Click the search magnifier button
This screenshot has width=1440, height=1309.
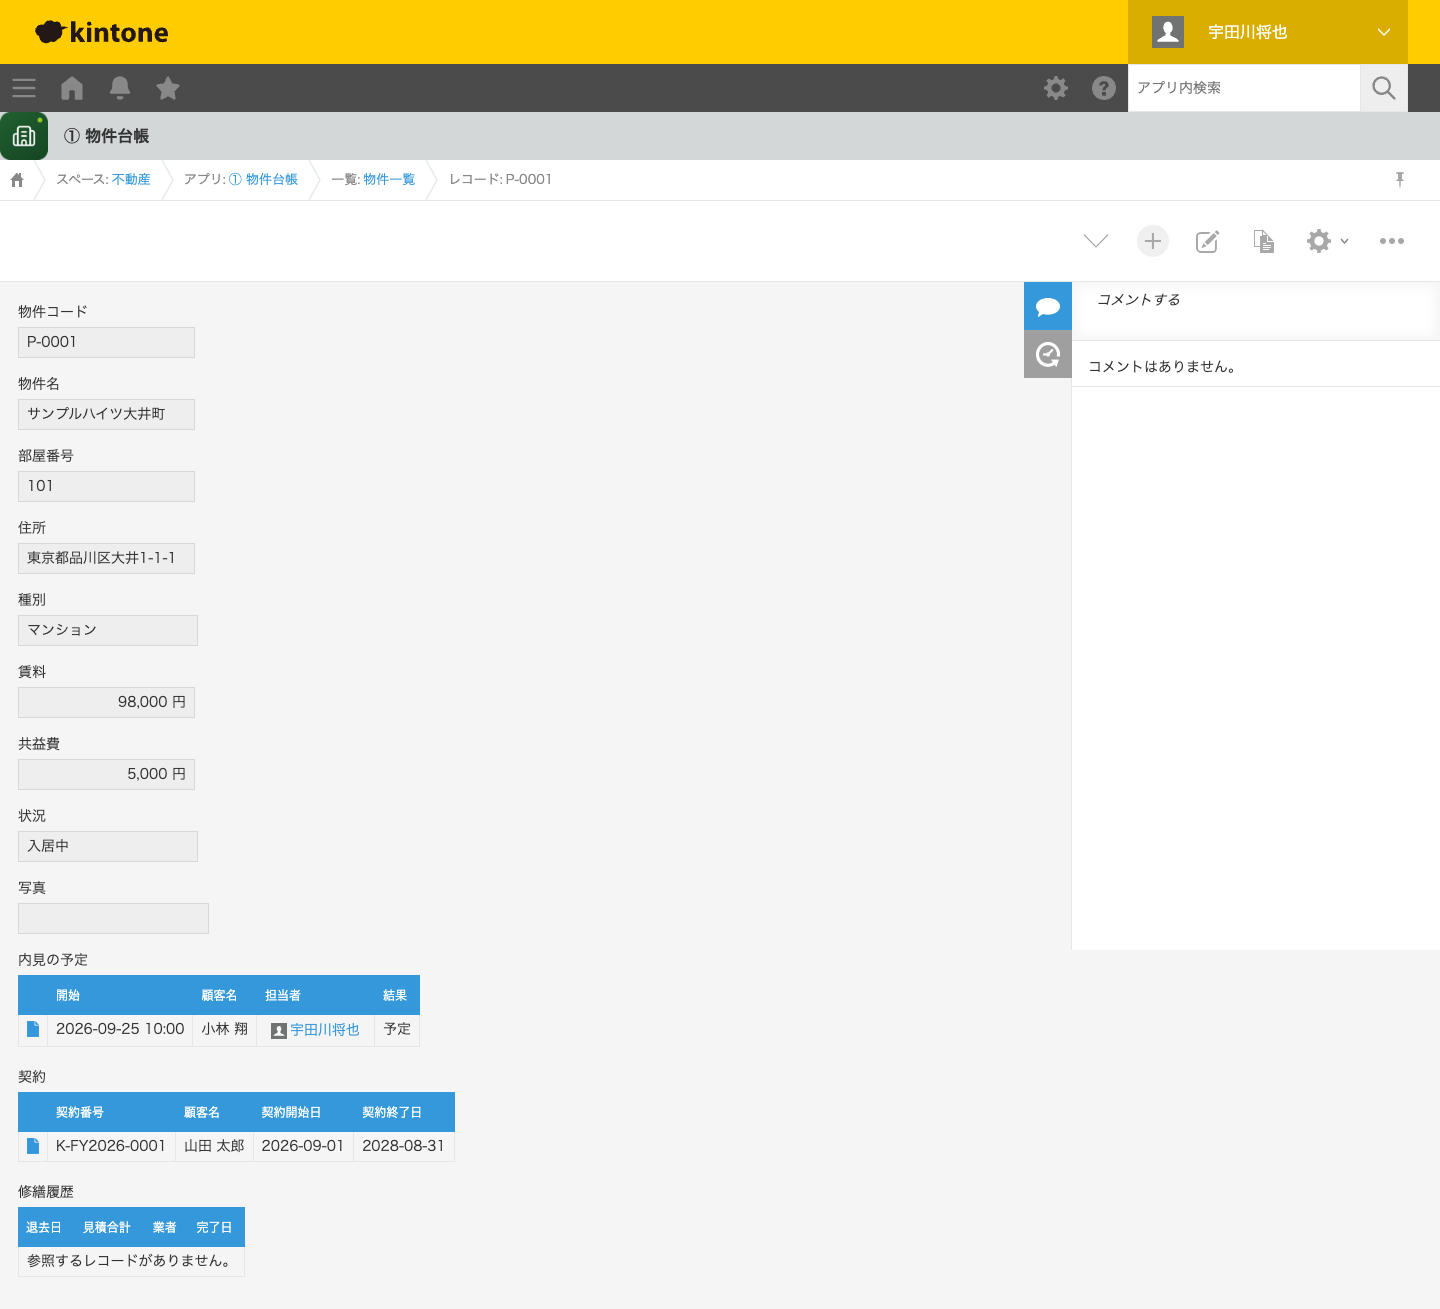(1384, 88)
